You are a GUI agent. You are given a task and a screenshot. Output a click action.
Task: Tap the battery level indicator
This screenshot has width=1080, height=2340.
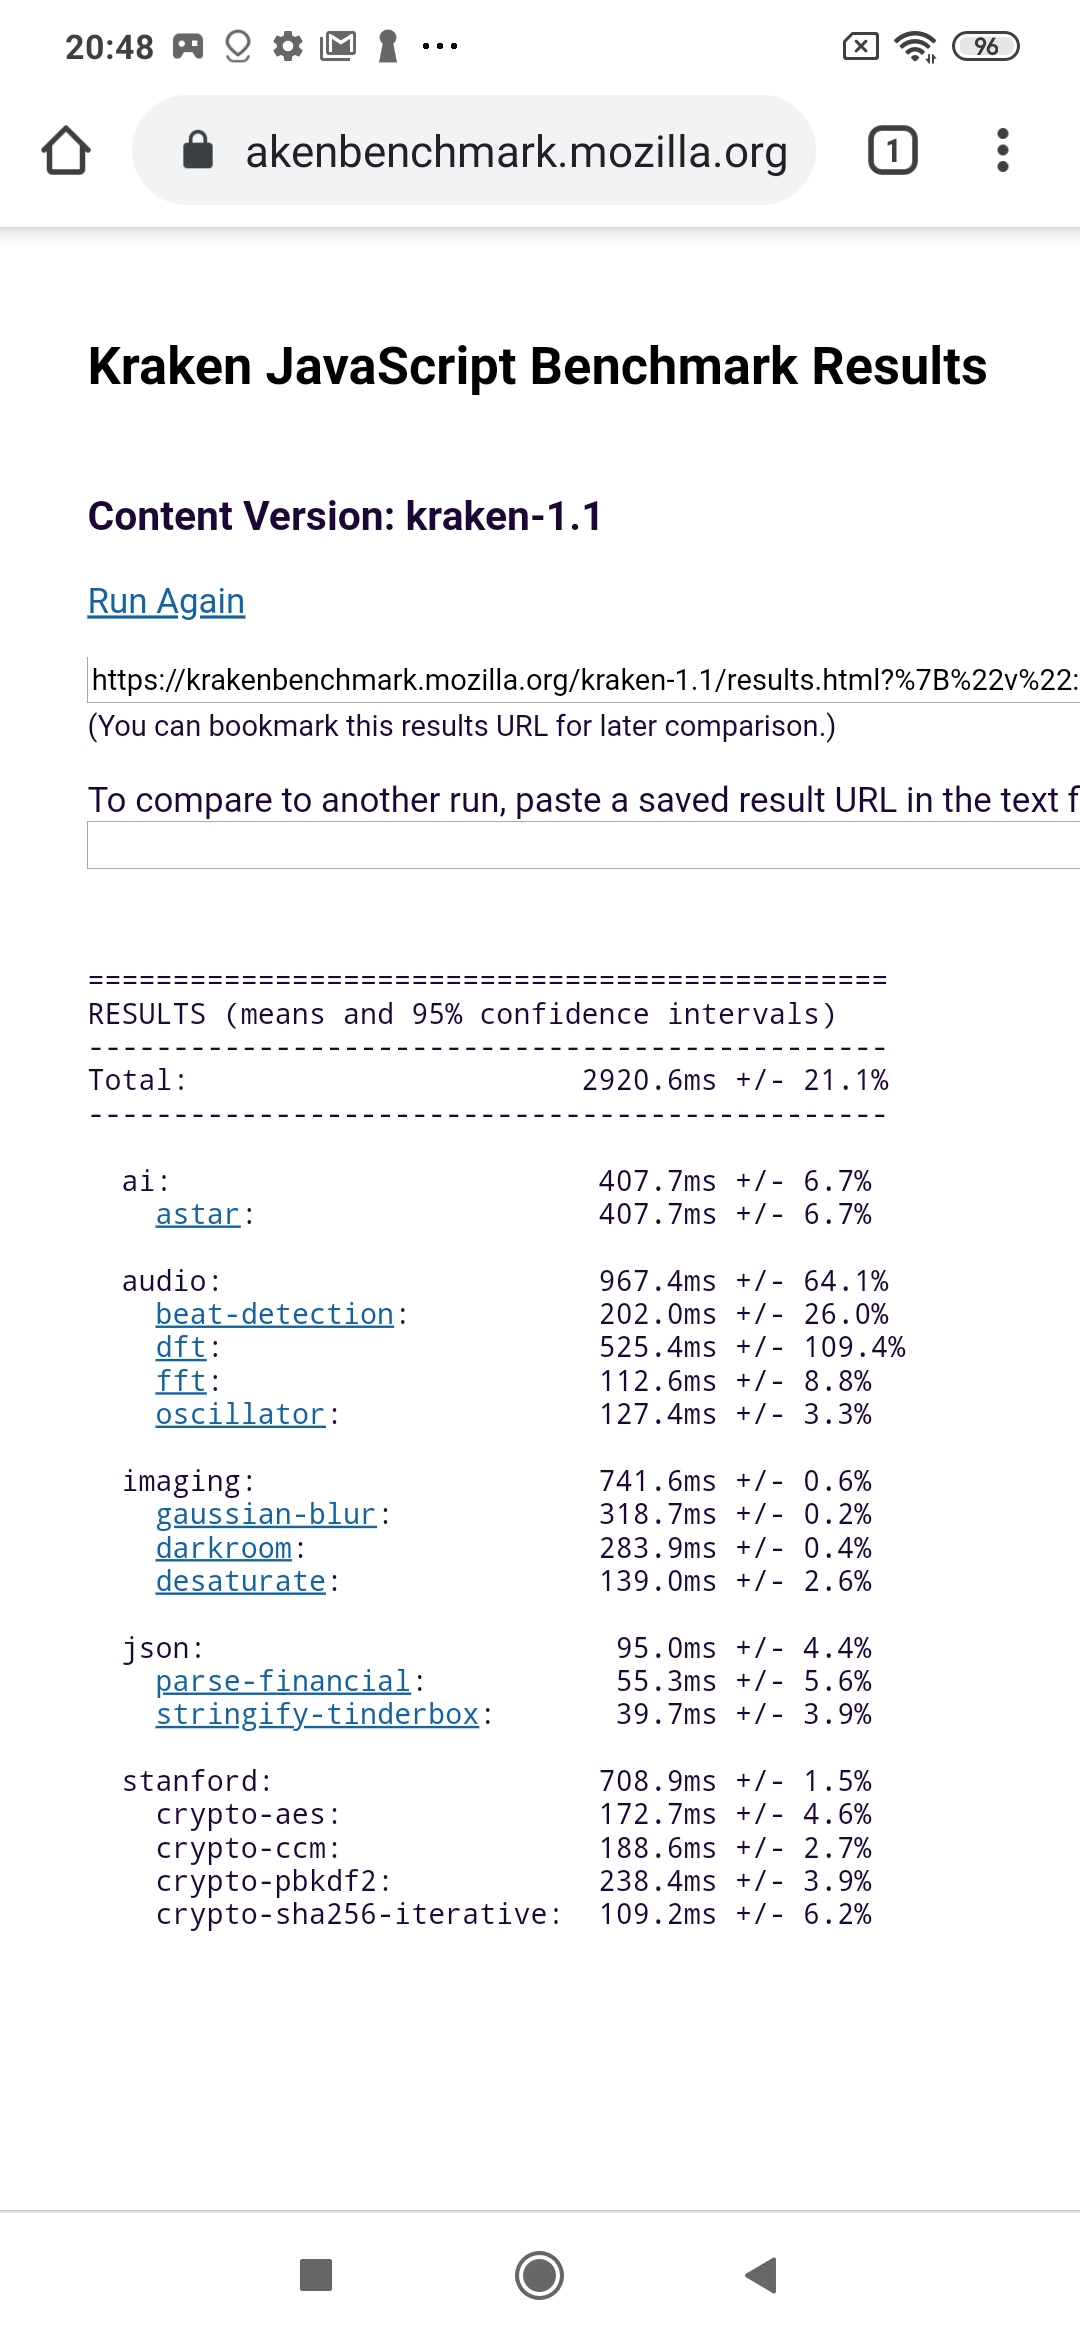click(985, 47)
